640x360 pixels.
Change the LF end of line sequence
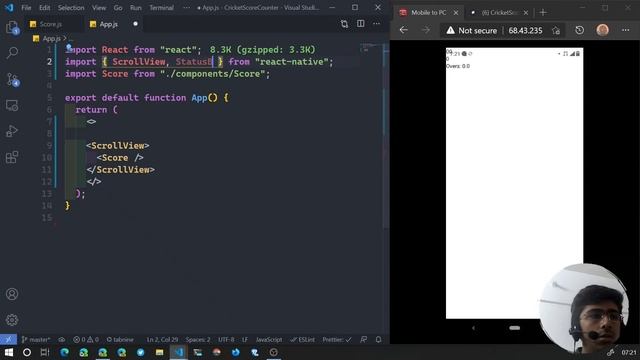(245, 340)
